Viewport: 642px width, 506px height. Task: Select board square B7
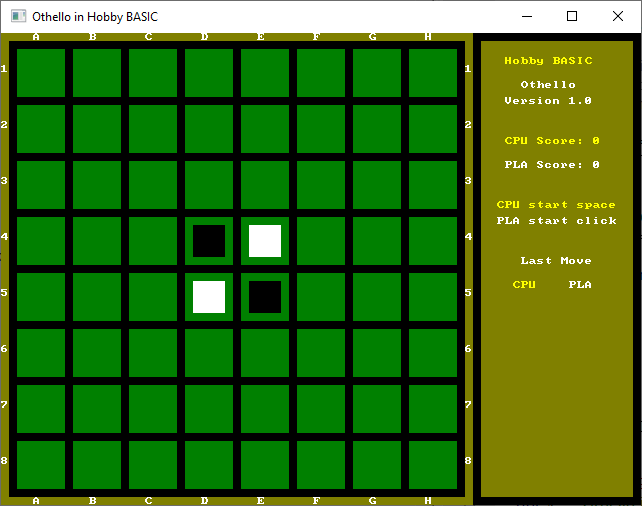(97, 409)
